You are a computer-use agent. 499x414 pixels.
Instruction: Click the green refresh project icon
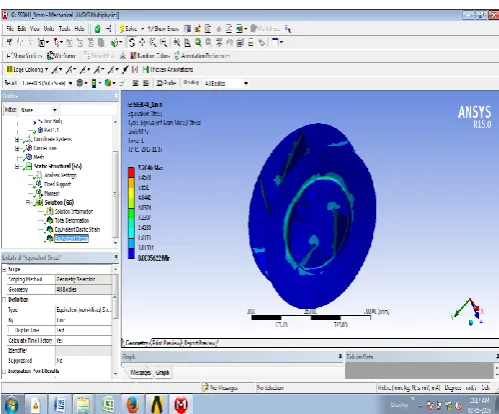pos(97,29)
